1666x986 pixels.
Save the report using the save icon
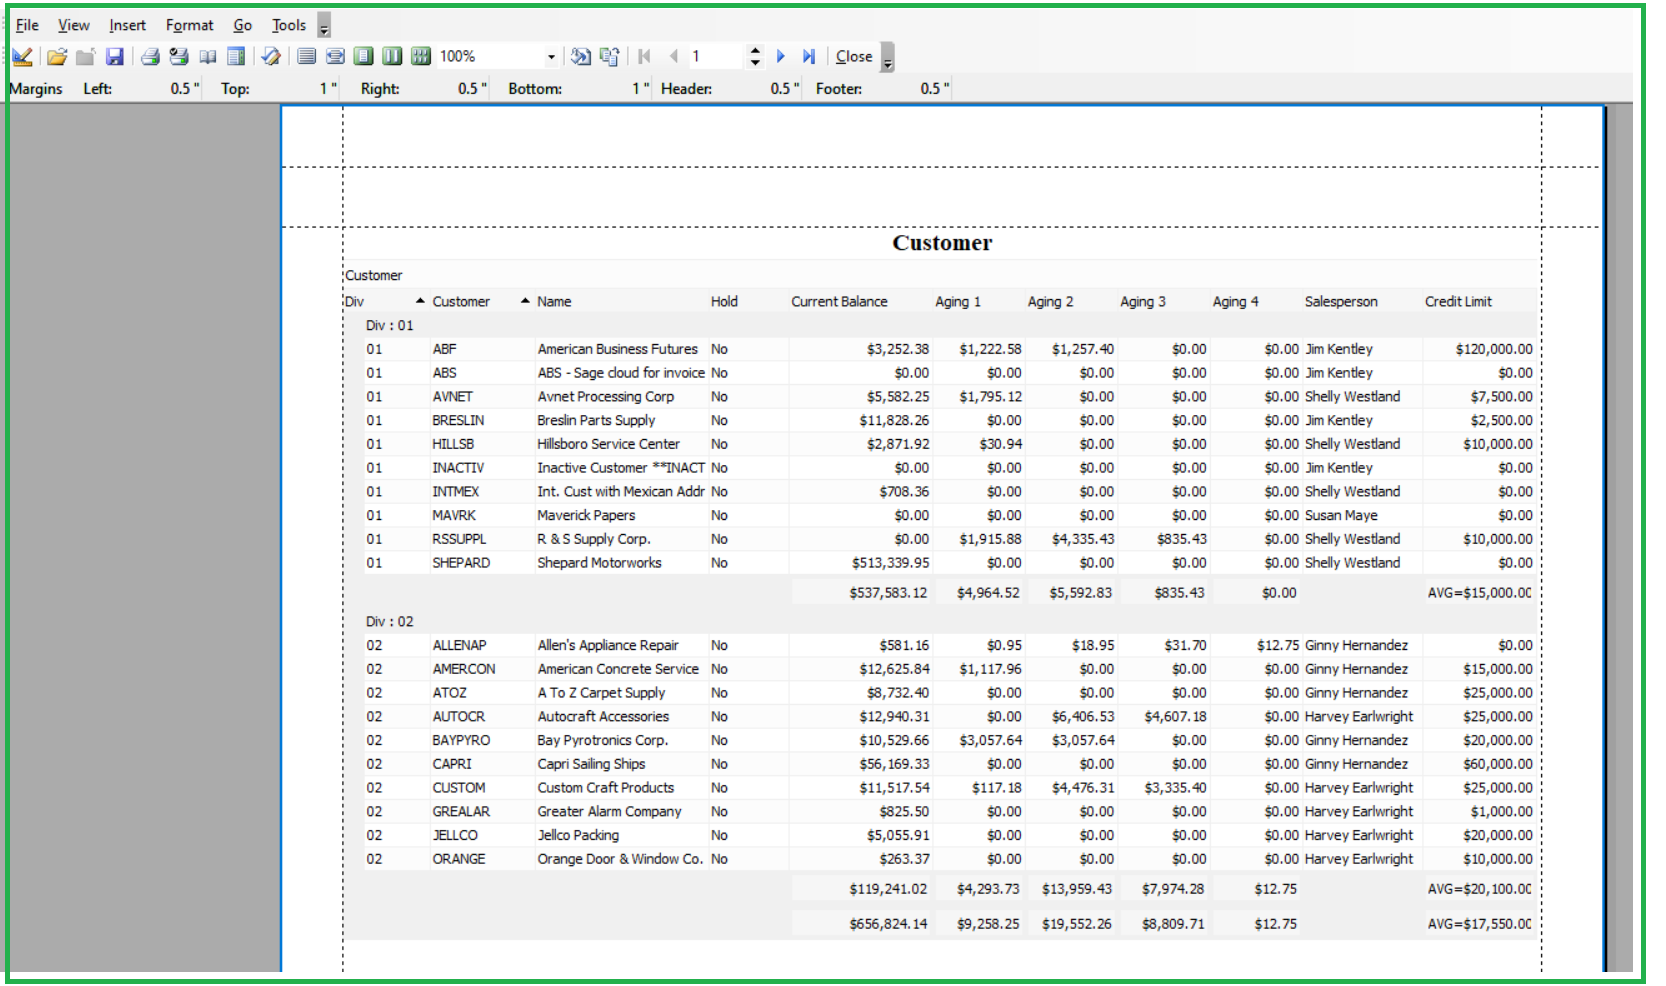pyautogui.click(x=115, y=56)
